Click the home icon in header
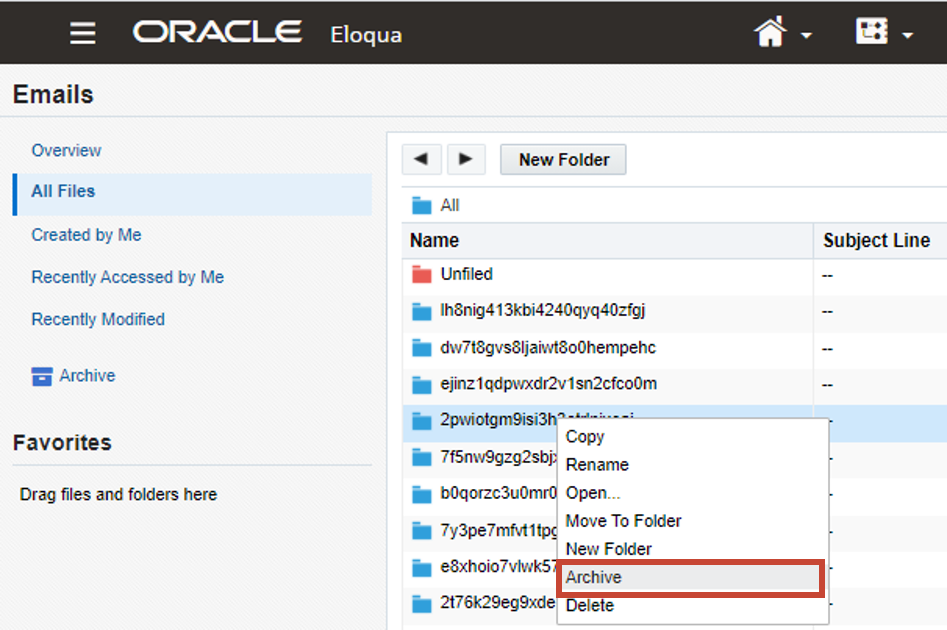947x630 pixels. click(770, 33)
